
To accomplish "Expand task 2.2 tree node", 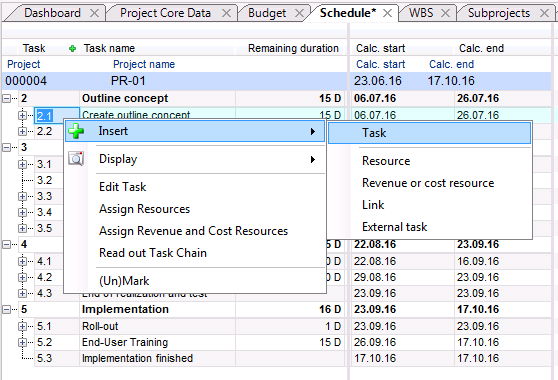I will (22, 131).
